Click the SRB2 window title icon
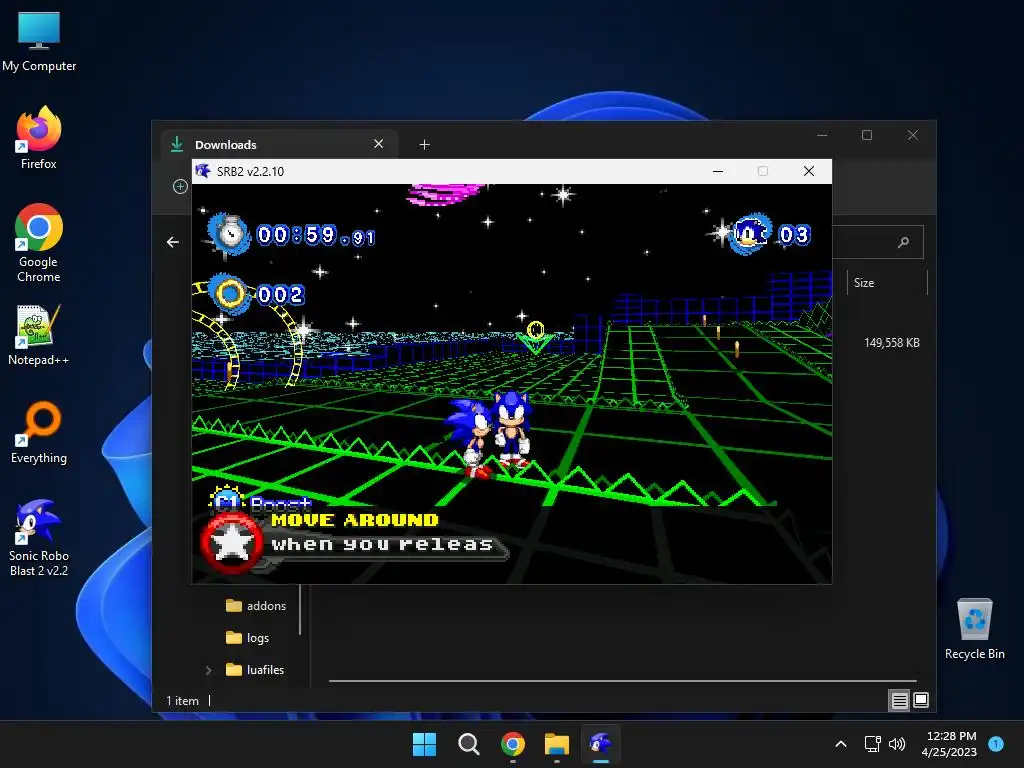1024x768 pixels. [203, 171]
